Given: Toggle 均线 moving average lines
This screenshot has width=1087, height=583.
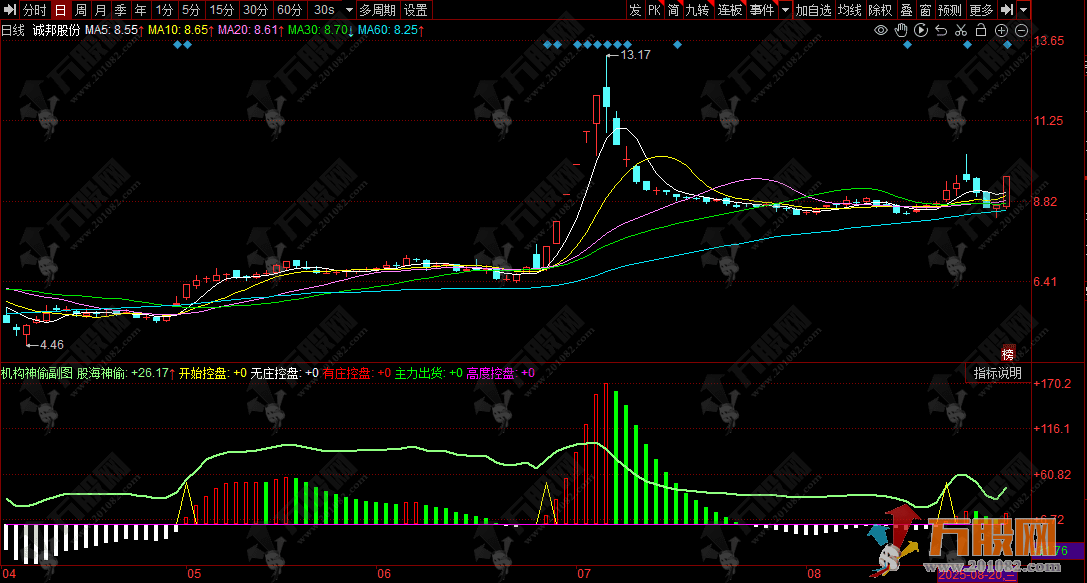Looking at the screenshot, I should coord(850,10).
